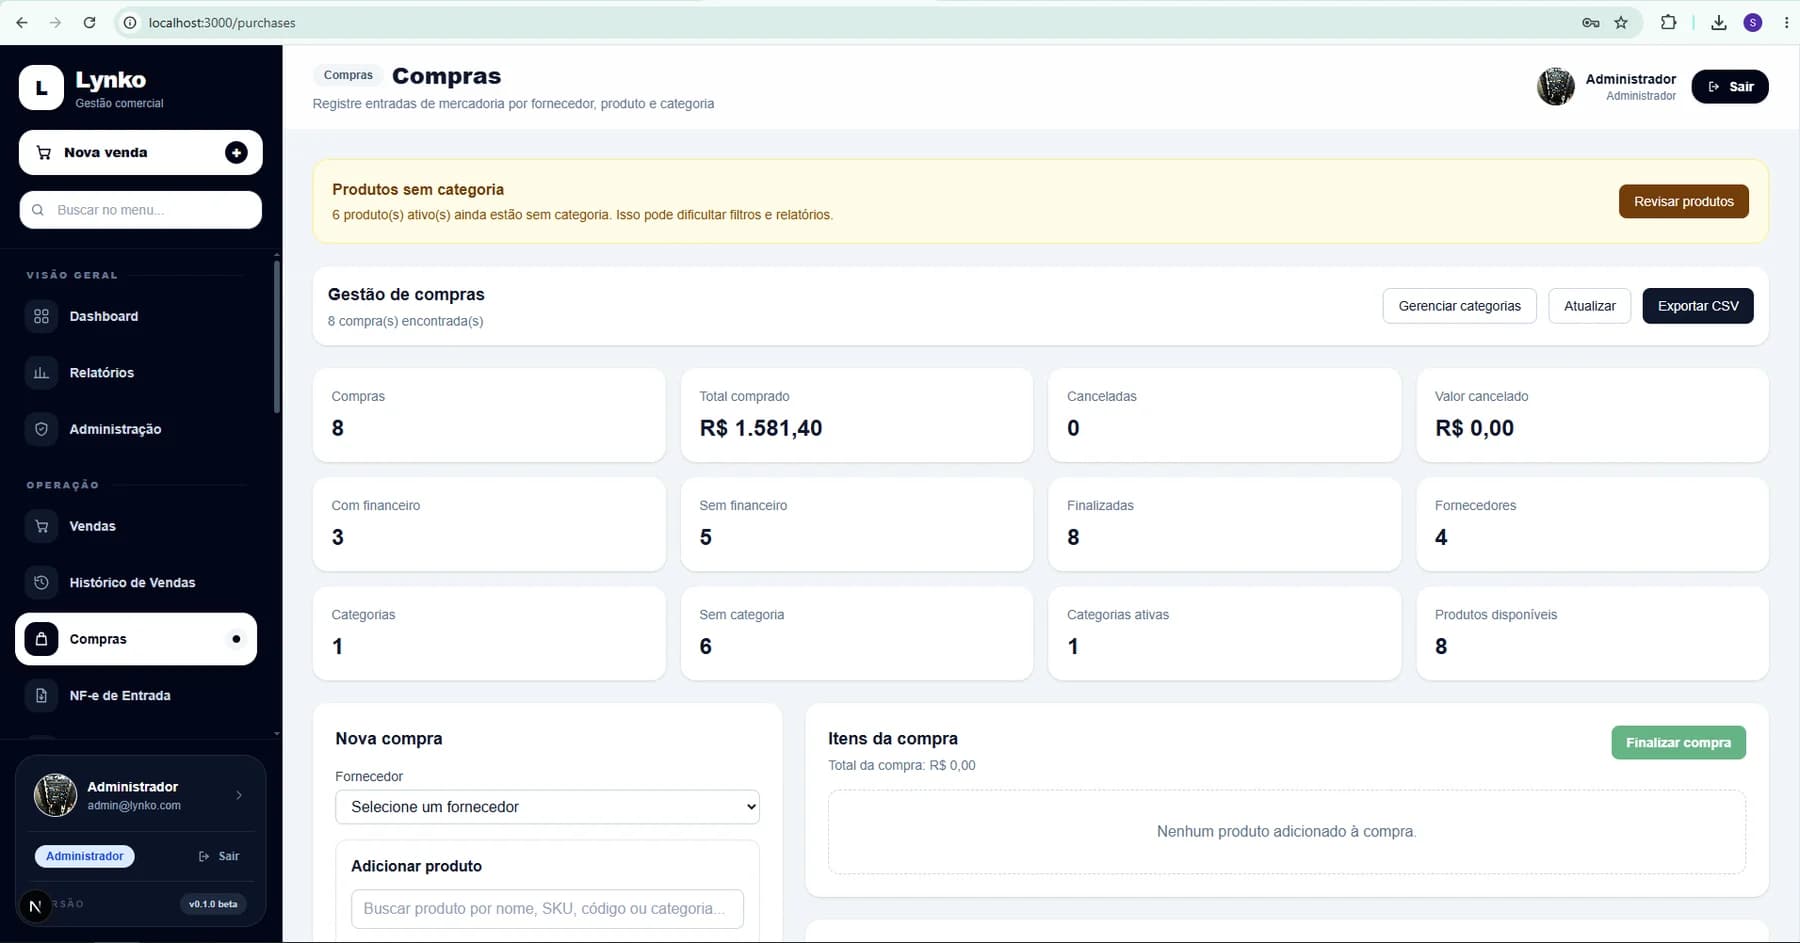The width and height of the screenshot is (1800, 943).
Task: Click the magnifier icon in menu search
Action: click(38, 210)
